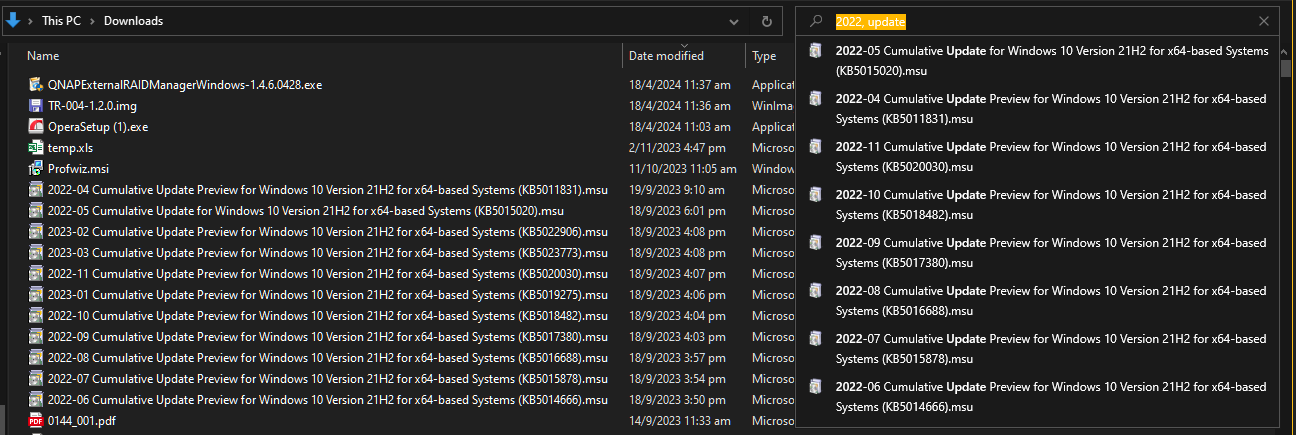Click the file-list icon for KB5022906 update
The height and width of the screenshot is (435, 1296).
tap(36, 232)
